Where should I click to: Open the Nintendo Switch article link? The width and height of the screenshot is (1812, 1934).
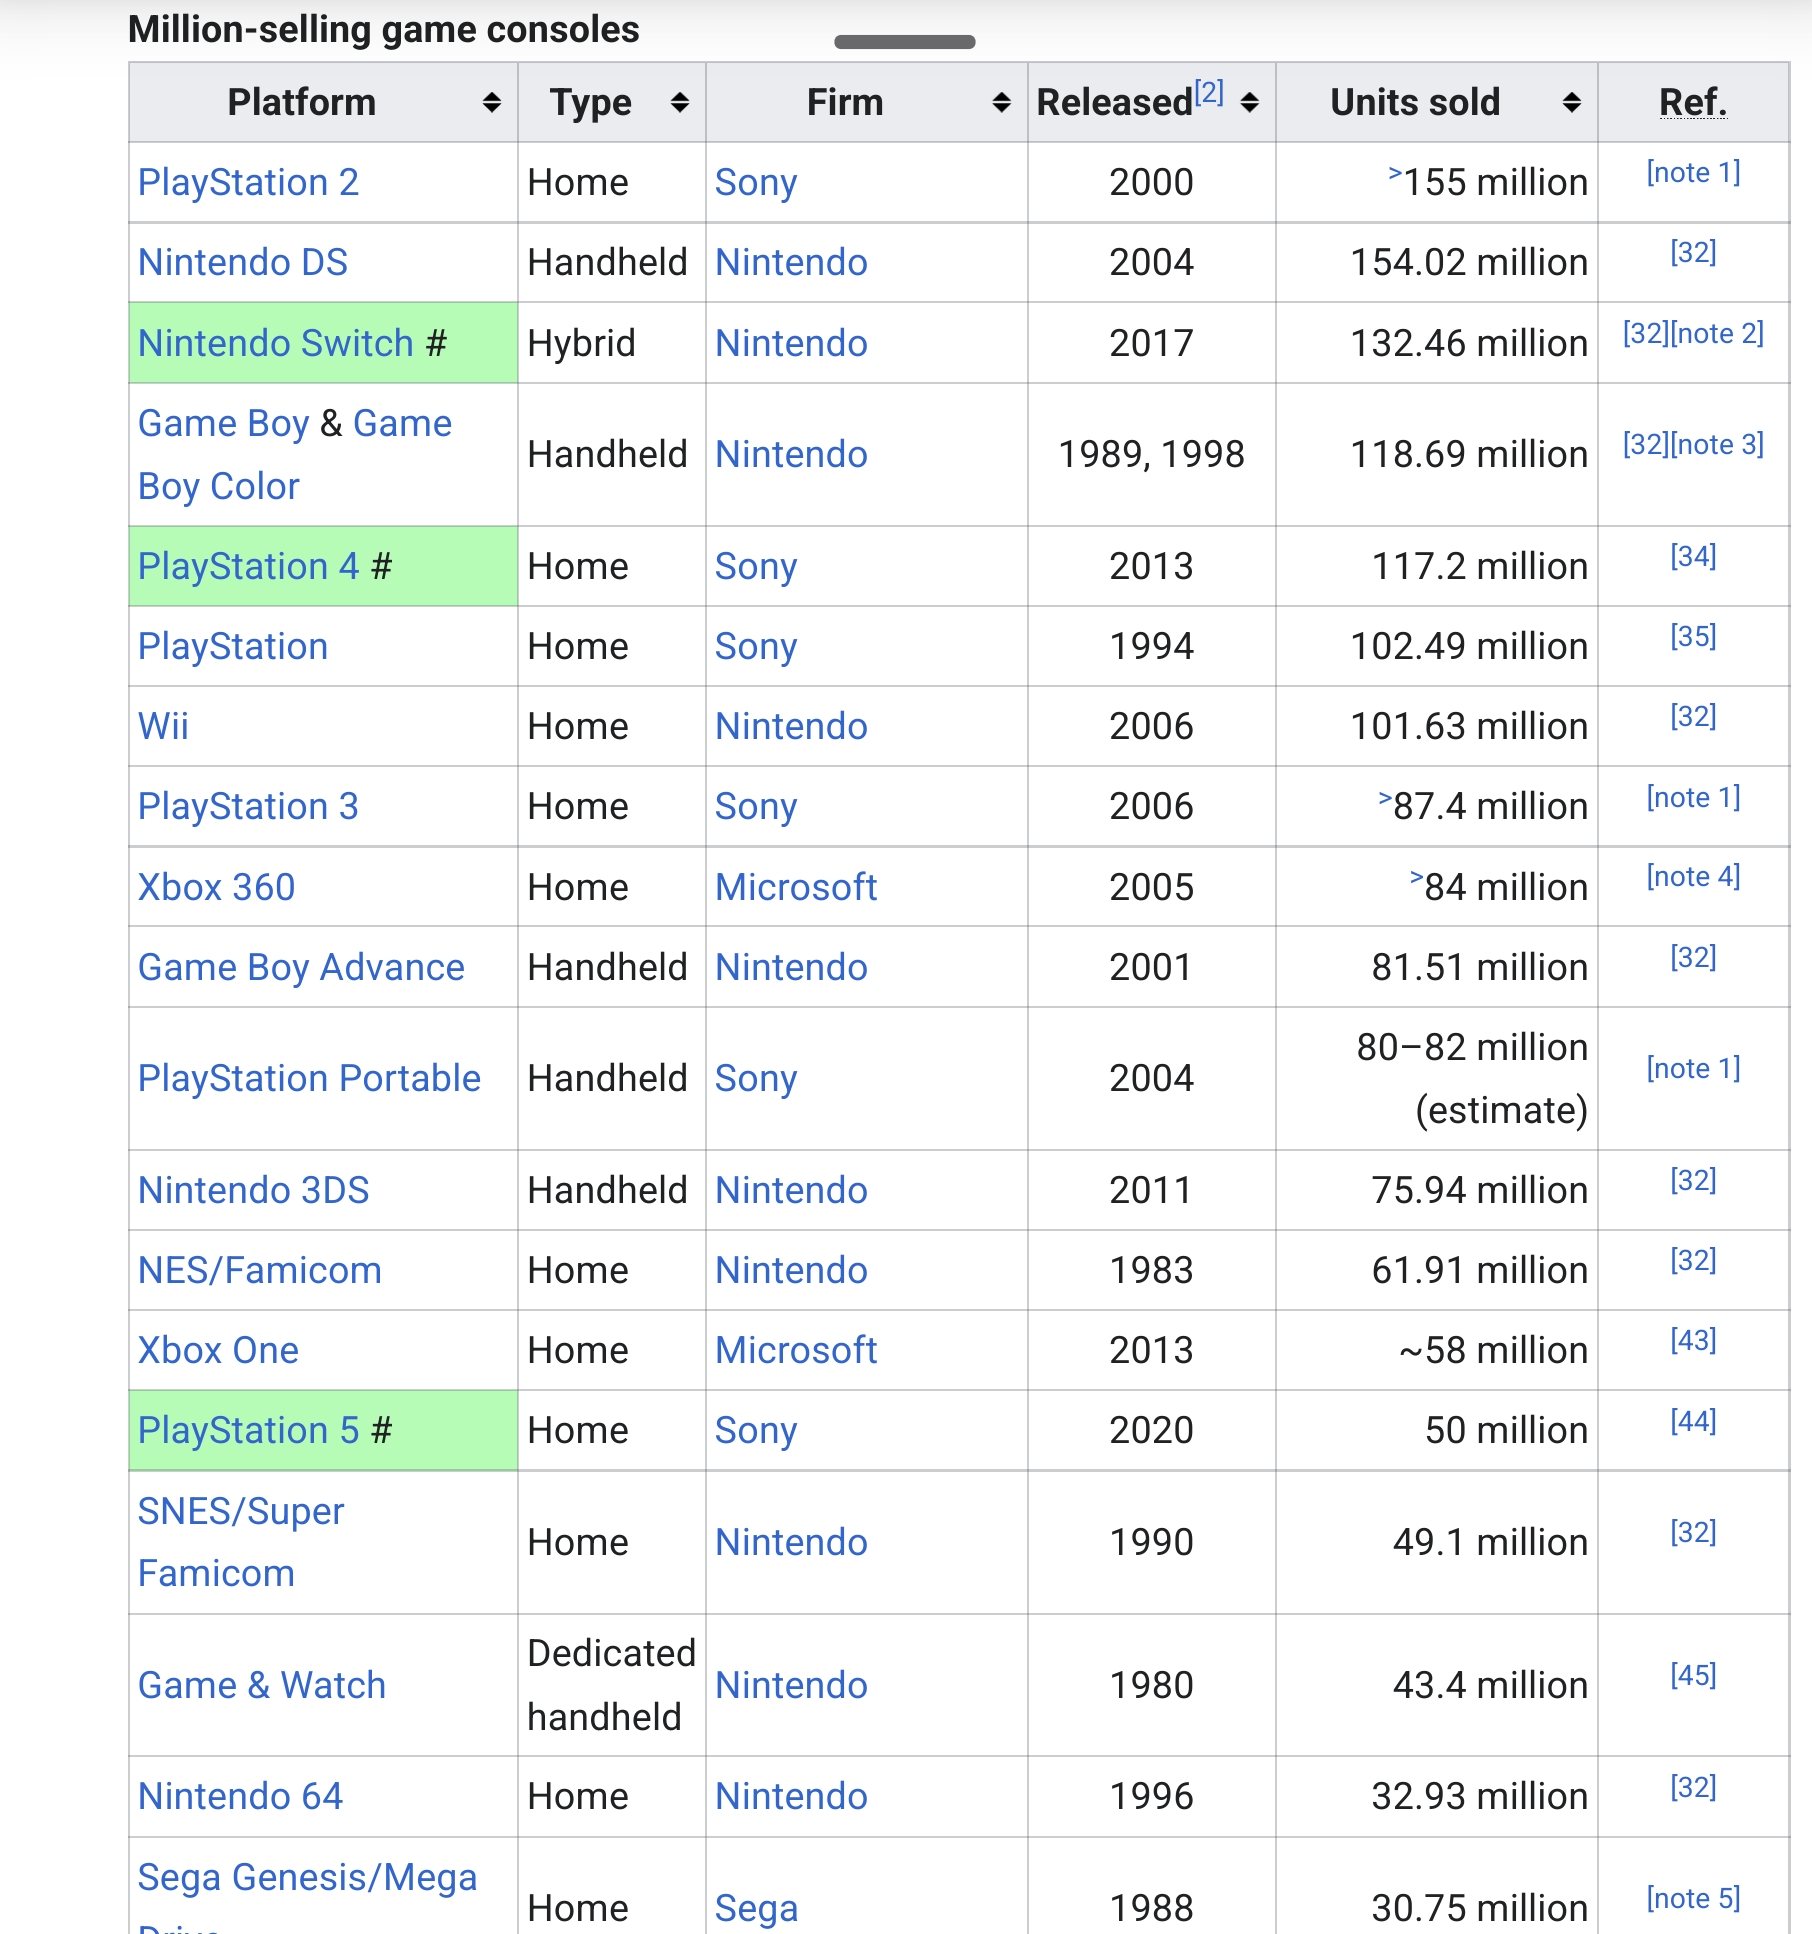tap(276, 343)
